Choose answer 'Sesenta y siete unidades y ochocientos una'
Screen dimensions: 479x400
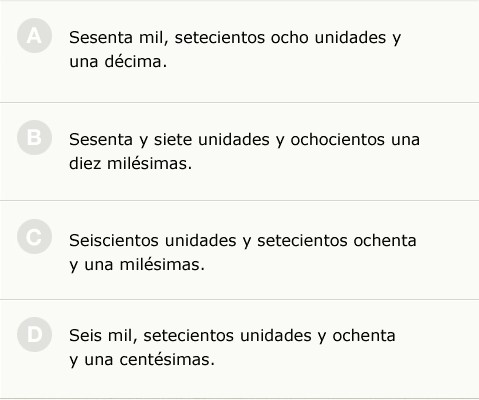pos(244,140)
